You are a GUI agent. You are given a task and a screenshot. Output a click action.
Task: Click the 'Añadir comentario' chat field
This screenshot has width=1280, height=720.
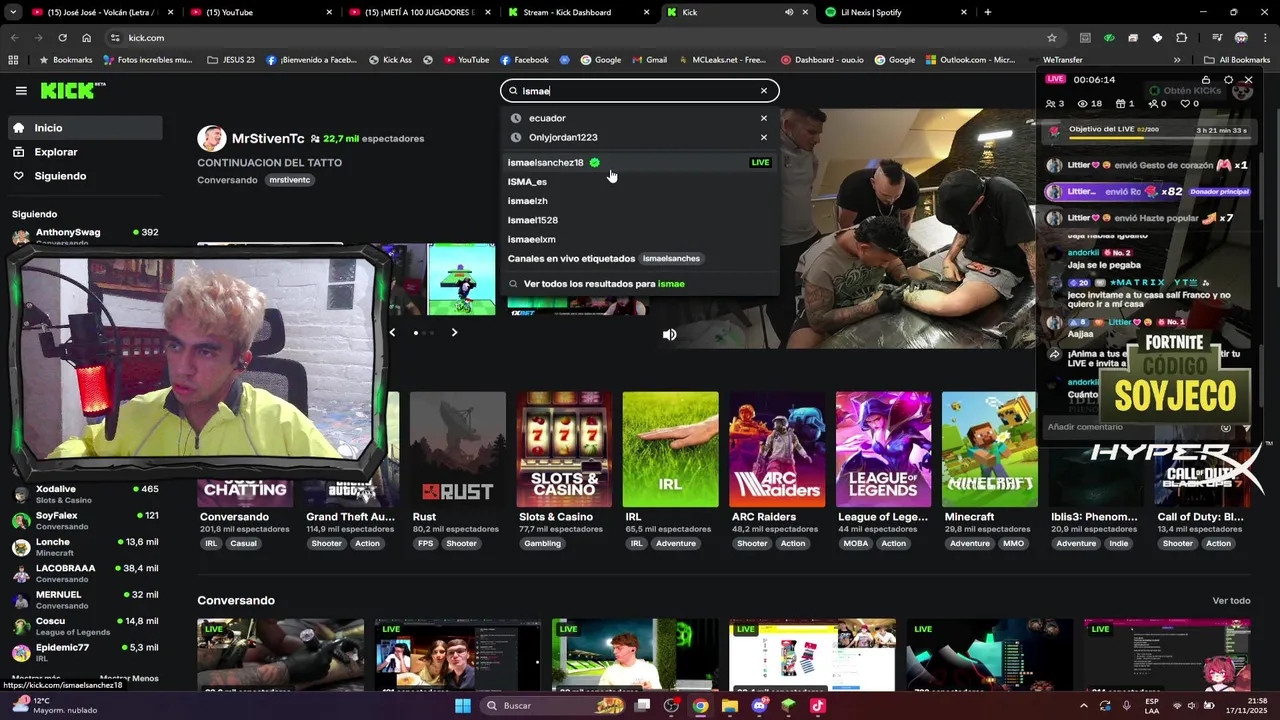1130,427
